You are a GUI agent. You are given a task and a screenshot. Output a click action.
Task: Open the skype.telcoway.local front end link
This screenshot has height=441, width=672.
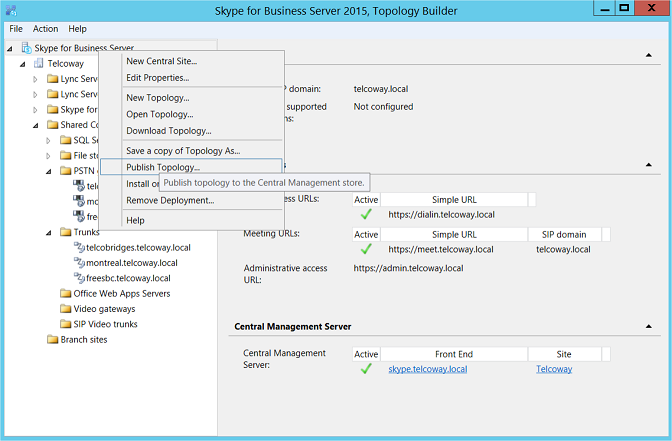coord(427,369)
